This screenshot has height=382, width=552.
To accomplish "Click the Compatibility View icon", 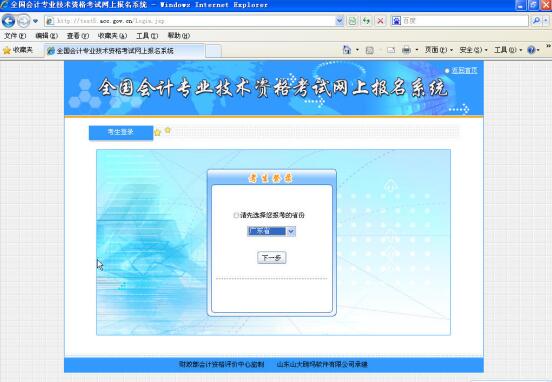I will tap(352, 21).
